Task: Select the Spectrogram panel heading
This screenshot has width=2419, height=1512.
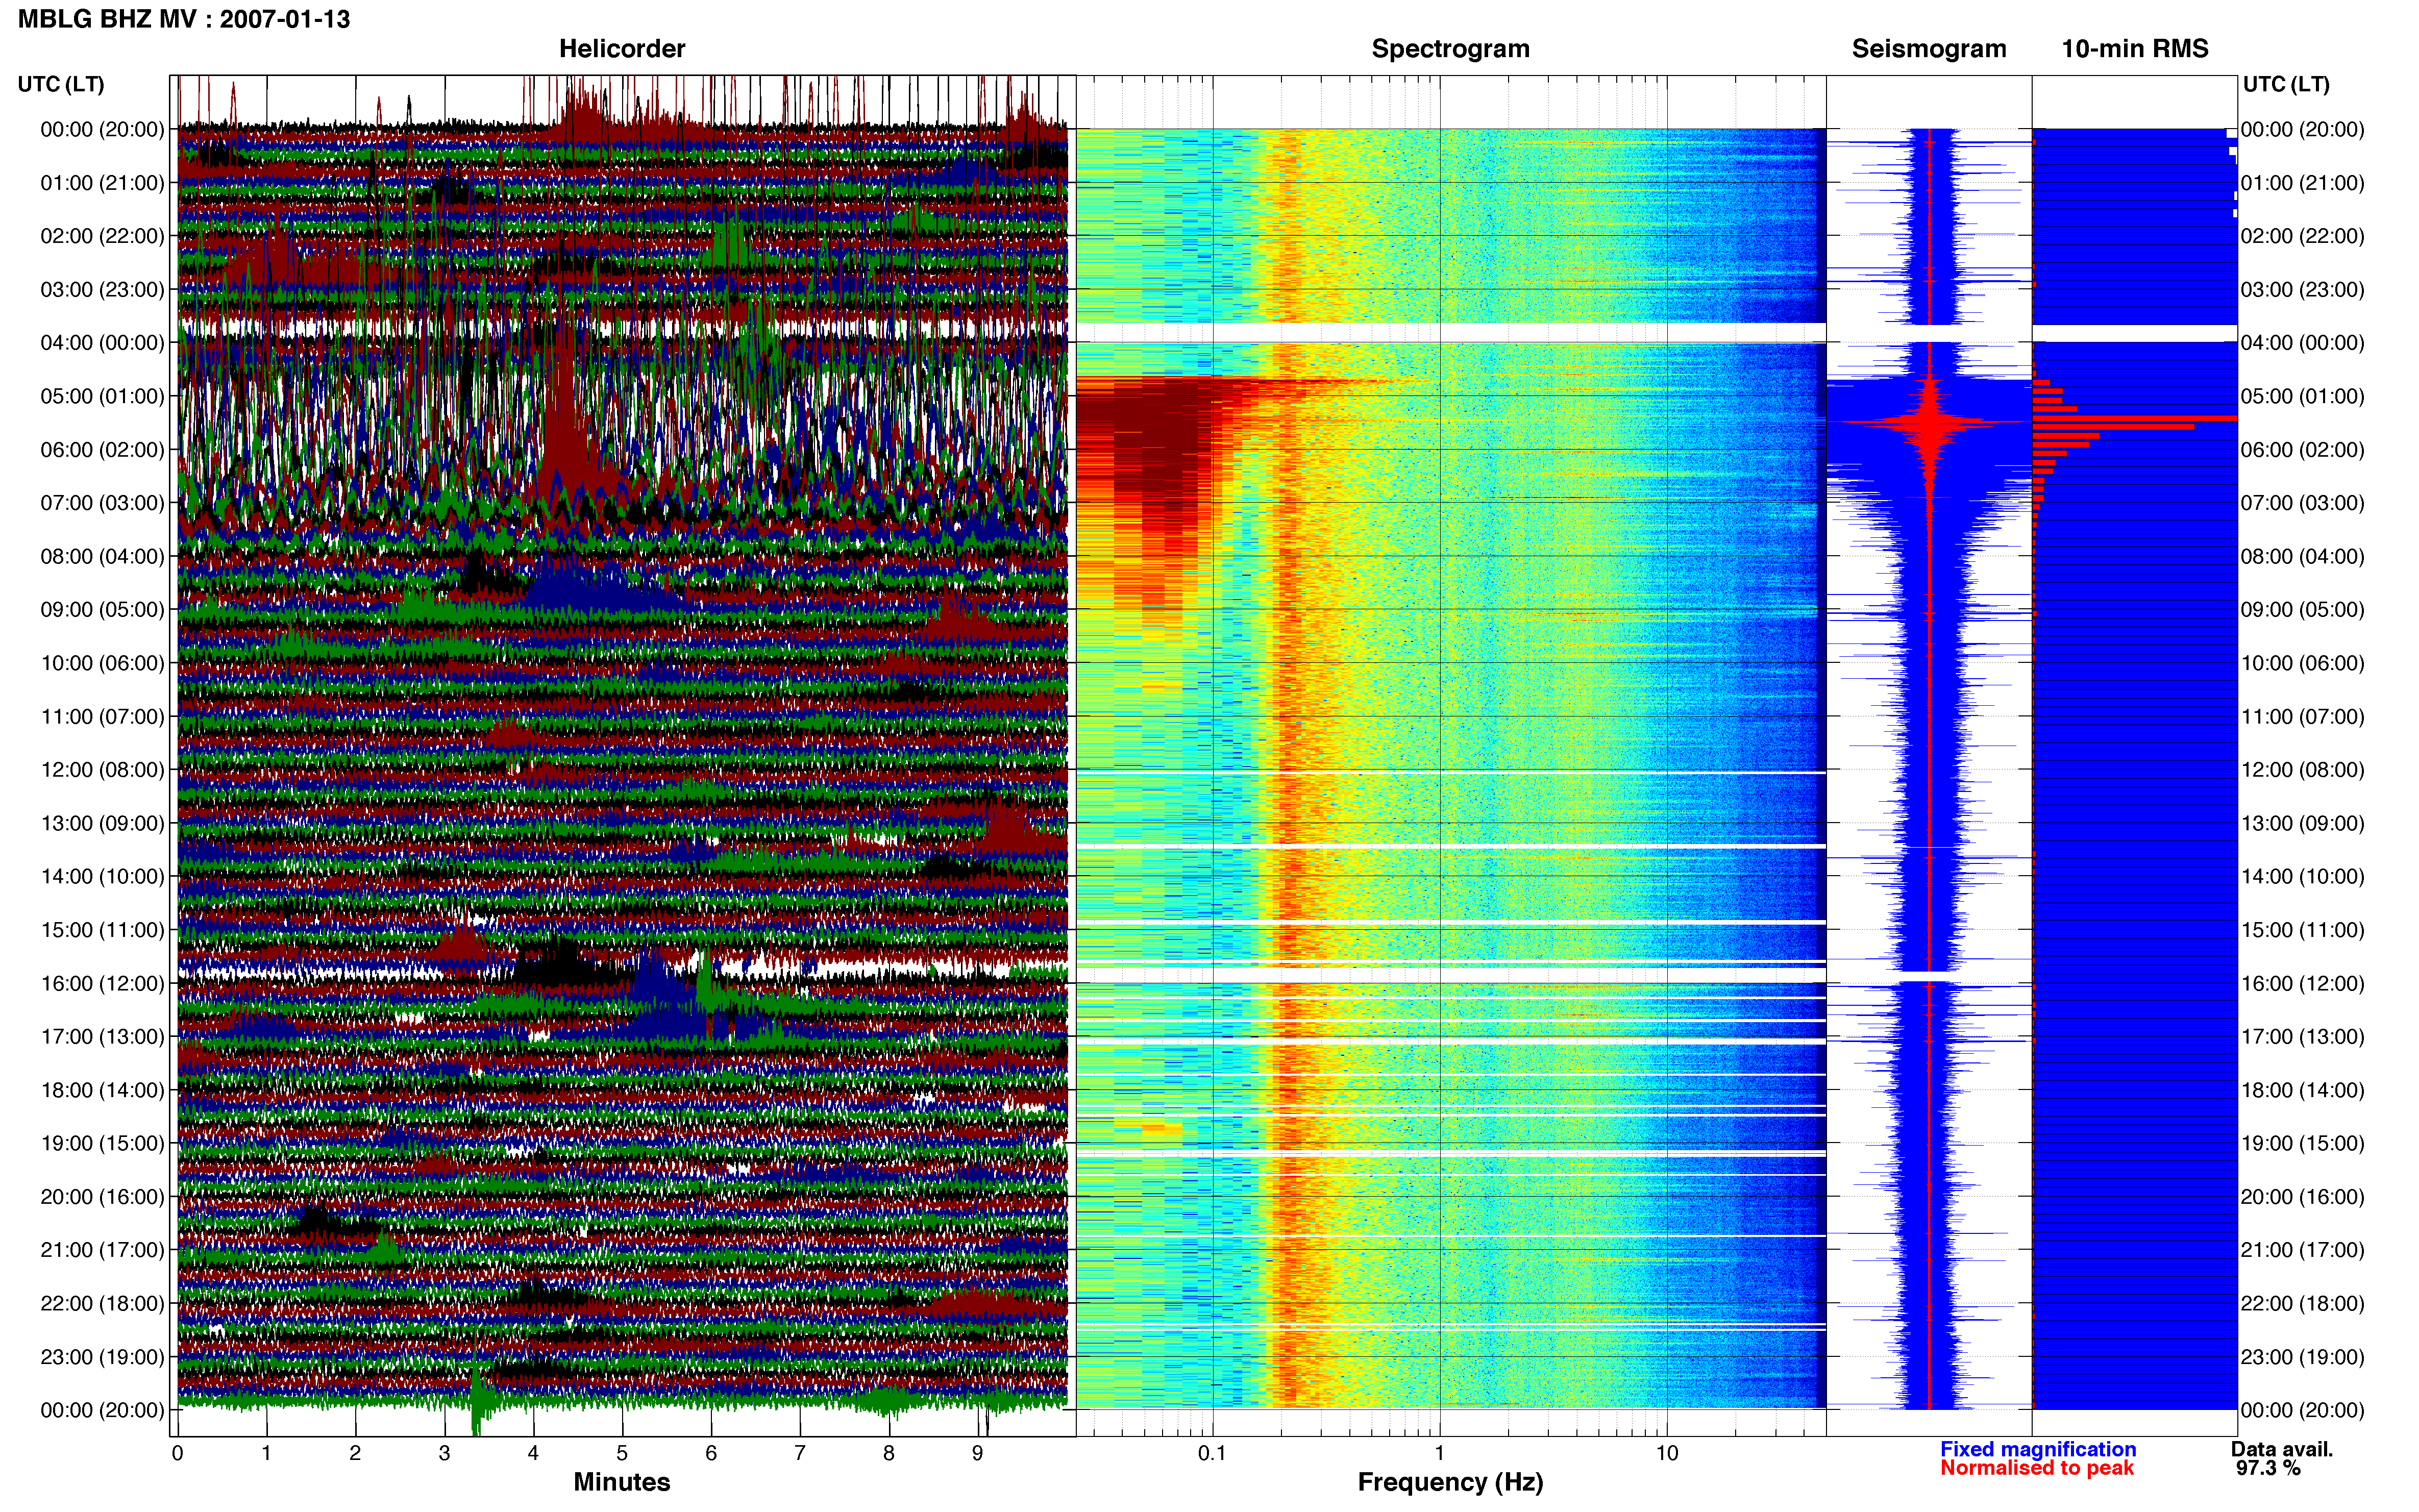Action: click(1450, 49)
